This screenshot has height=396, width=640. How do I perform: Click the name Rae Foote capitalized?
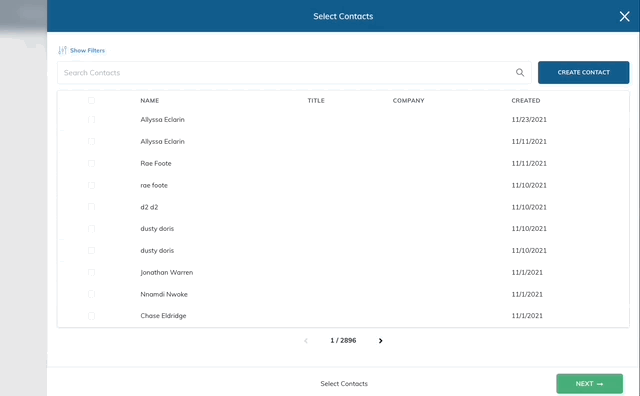pos(156,163)
